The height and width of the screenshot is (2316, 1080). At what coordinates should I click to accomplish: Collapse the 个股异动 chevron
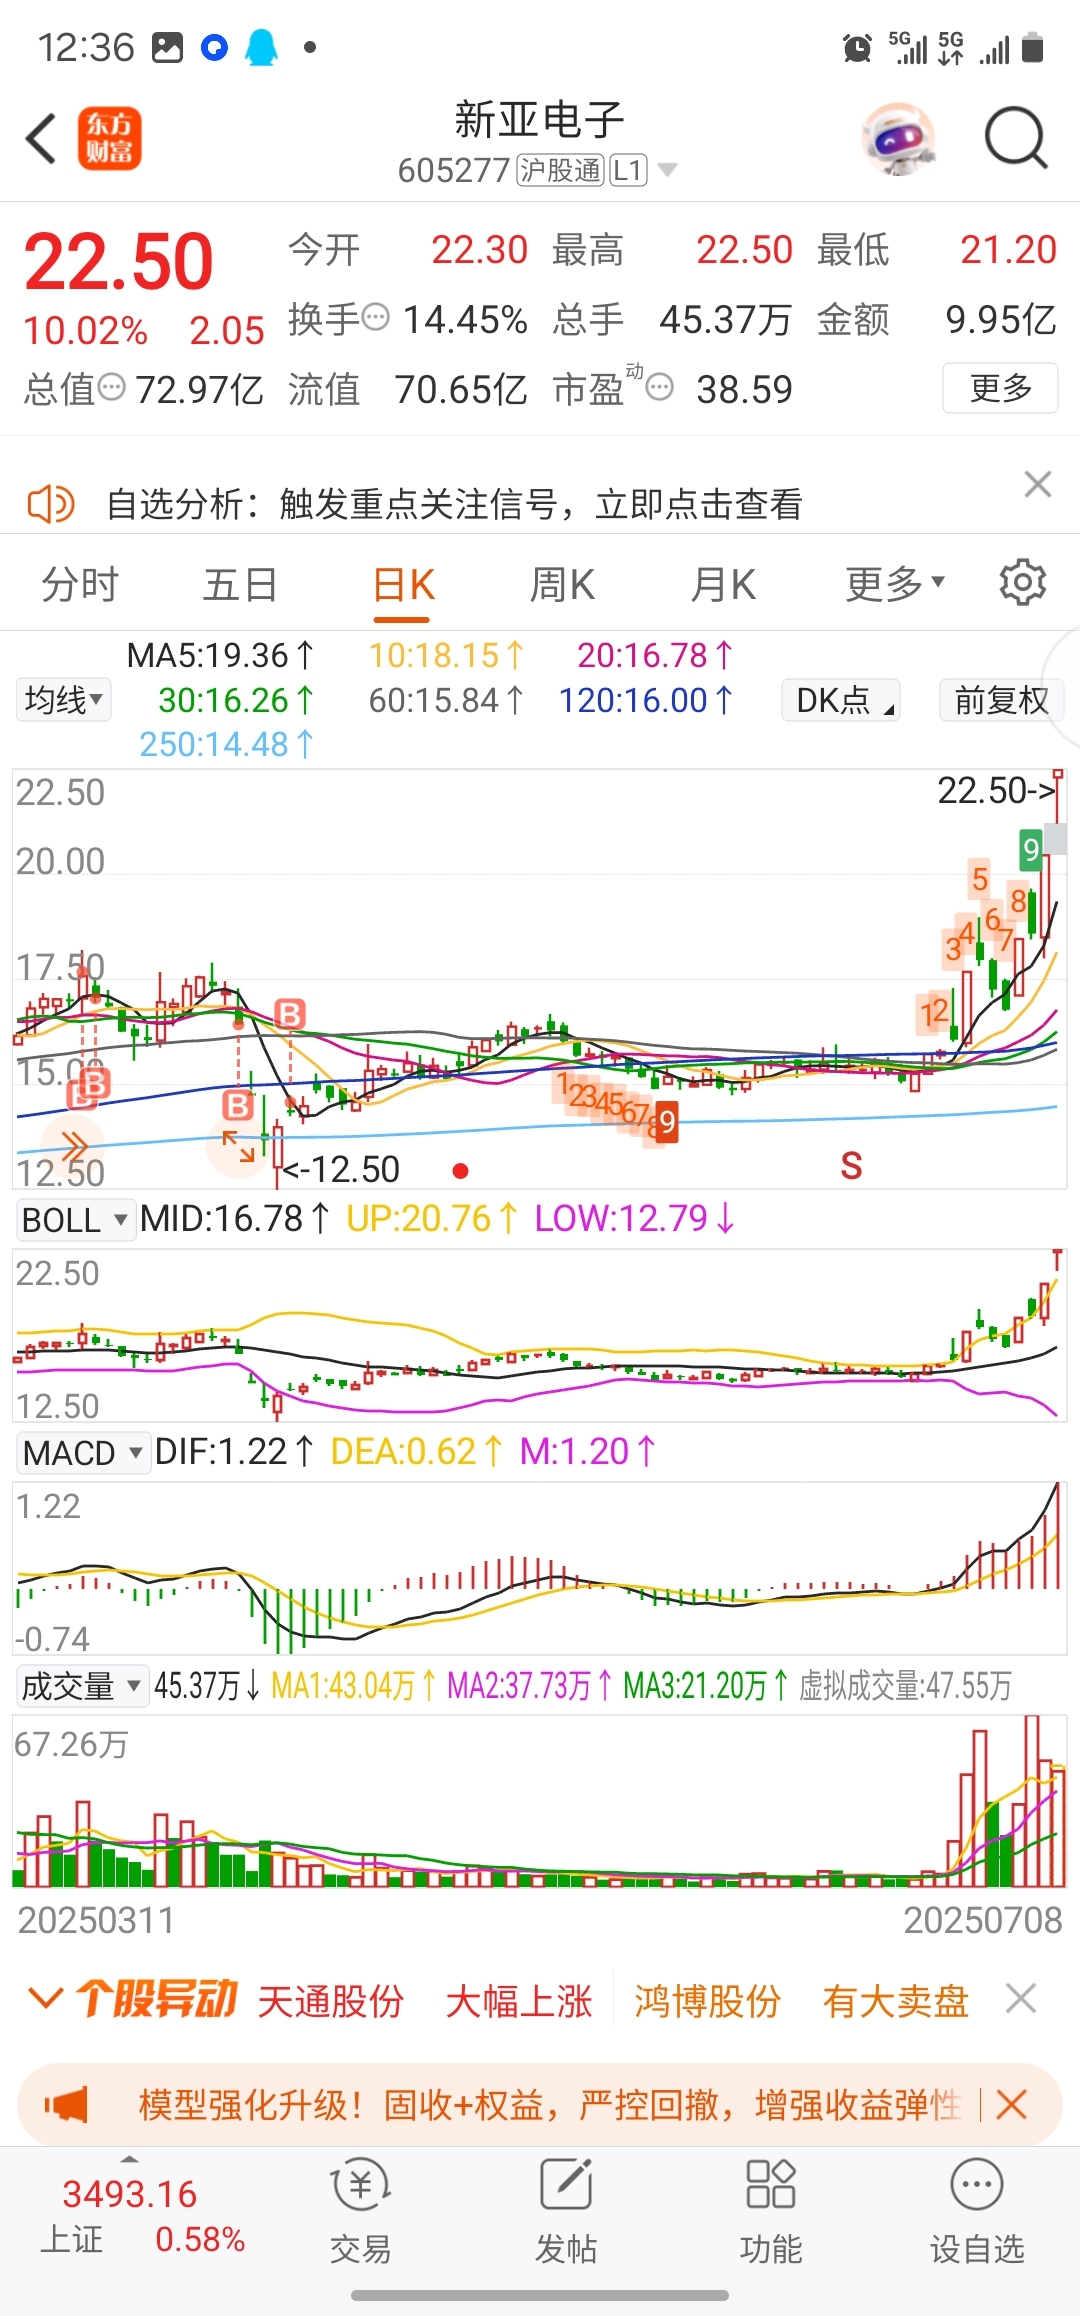click(x=46, y=1997)
